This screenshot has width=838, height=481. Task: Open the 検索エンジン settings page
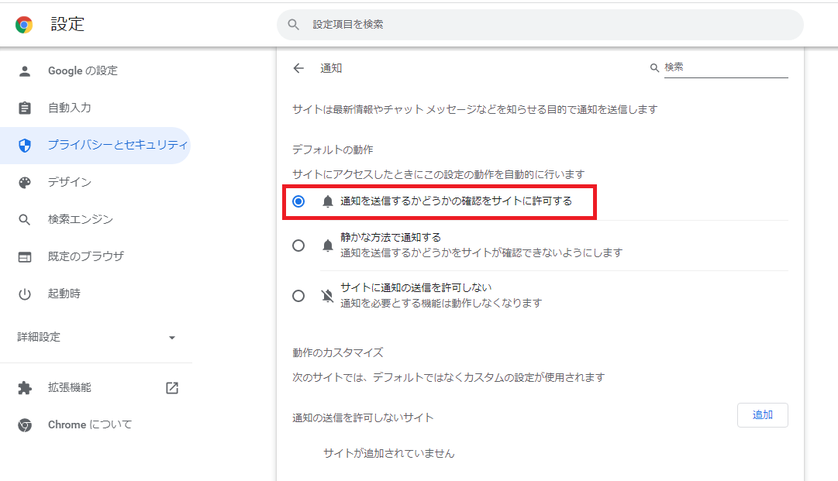(80, 219)
